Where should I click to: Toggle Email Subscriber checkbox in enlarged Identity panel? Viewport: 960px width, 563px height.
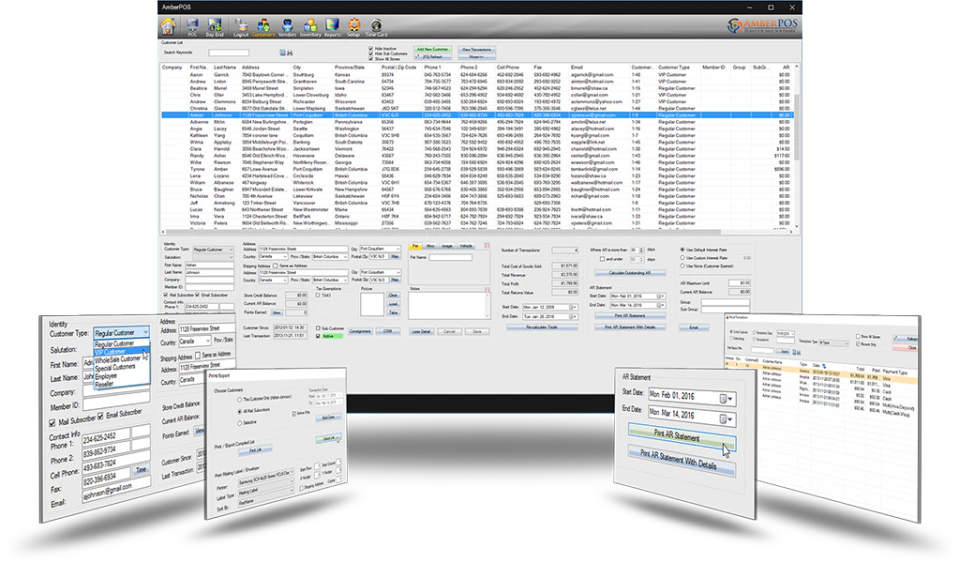click(x=101, y=416)
